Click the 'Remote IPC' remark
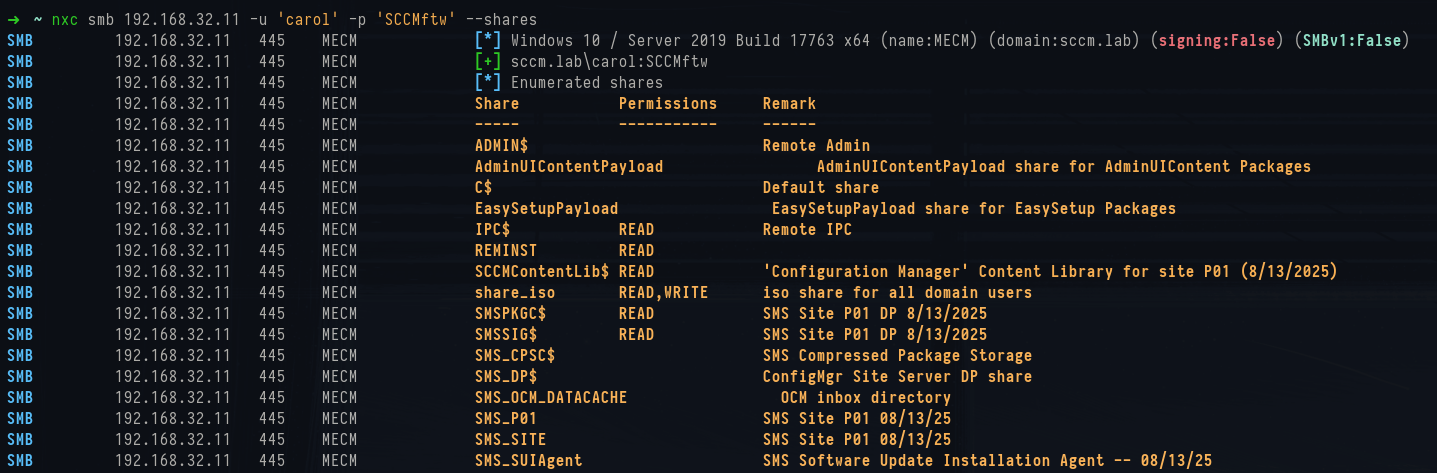This screenshot has height=473, width=1437. (x=807, y=230)
